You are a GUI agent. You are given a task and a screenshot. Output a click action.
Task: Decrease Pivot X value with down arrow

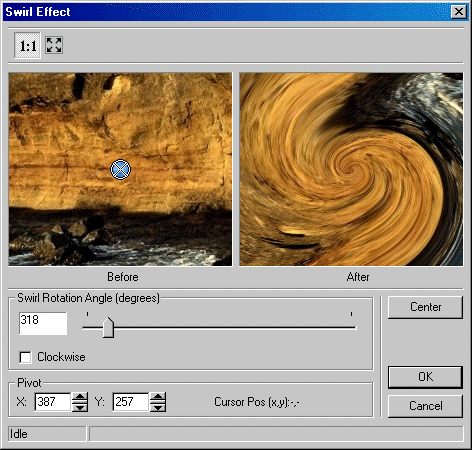[x=80, y=407]
